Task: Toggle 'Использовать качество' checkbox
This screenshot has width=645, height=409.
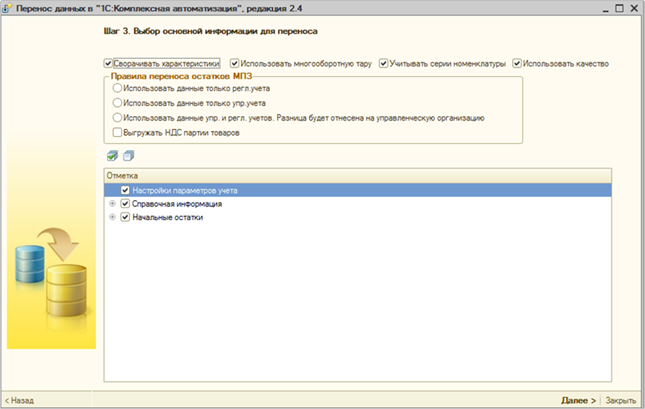Action: click(x=517, y=64)
